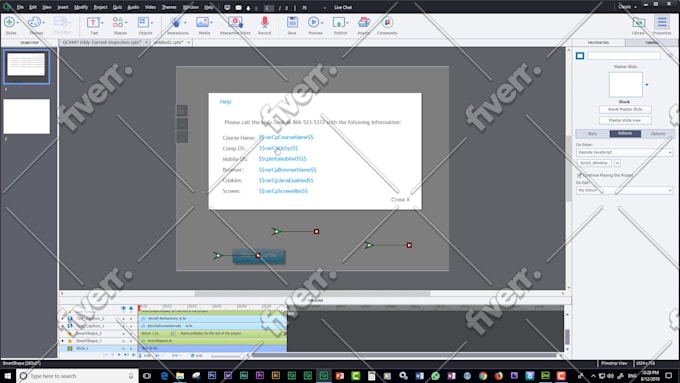Viewport: 680px width, 383px height.
Task: Open the On Exit action dropdown
Action: [x=624, y=190]
